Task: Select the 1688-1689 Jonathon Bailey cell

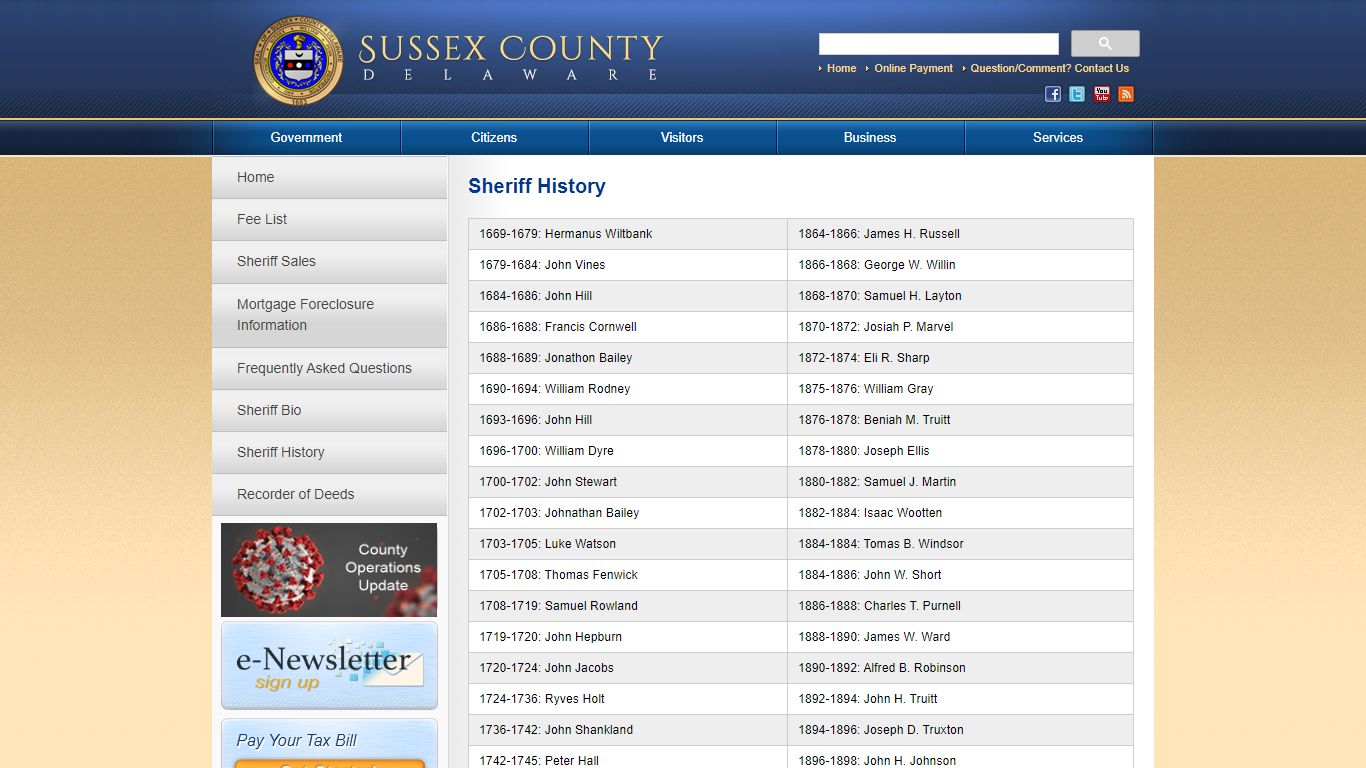Action: tap(628, 358)
